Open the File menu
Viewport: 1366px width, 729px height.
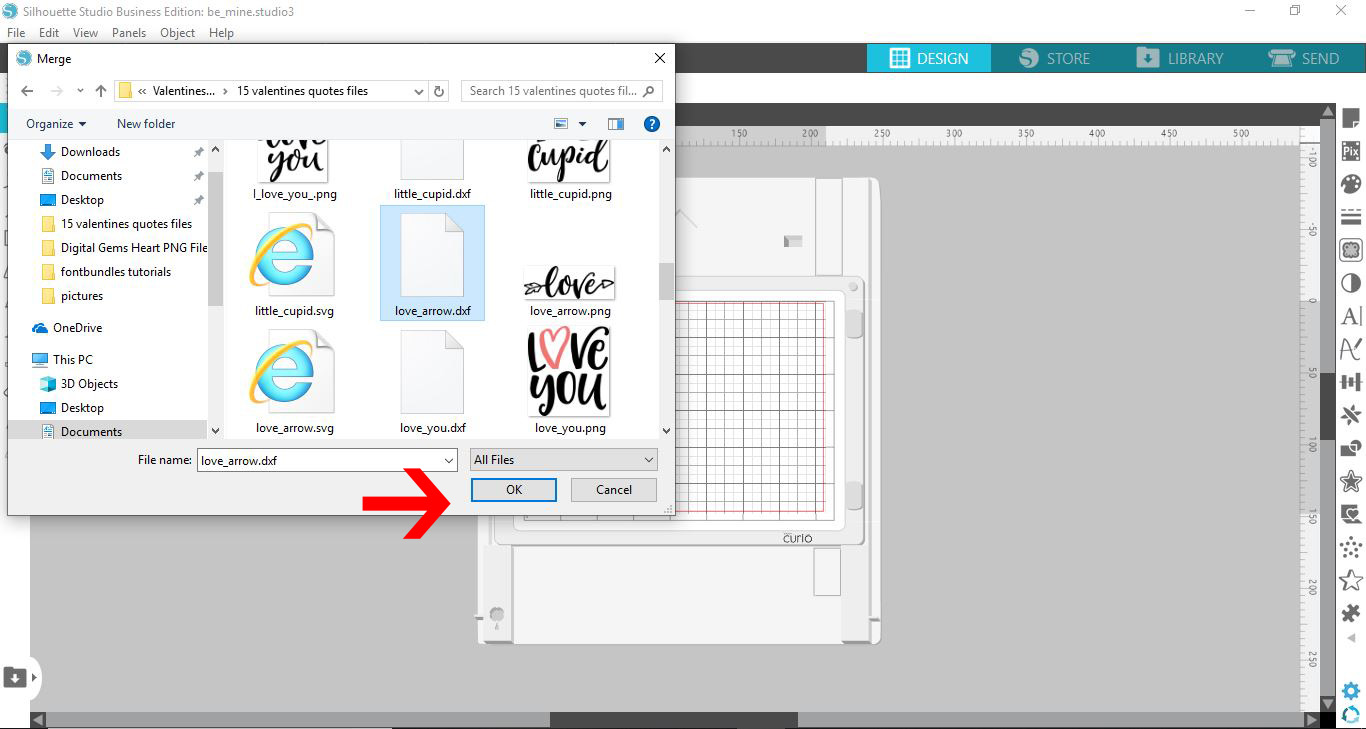[x=16, y=33]
